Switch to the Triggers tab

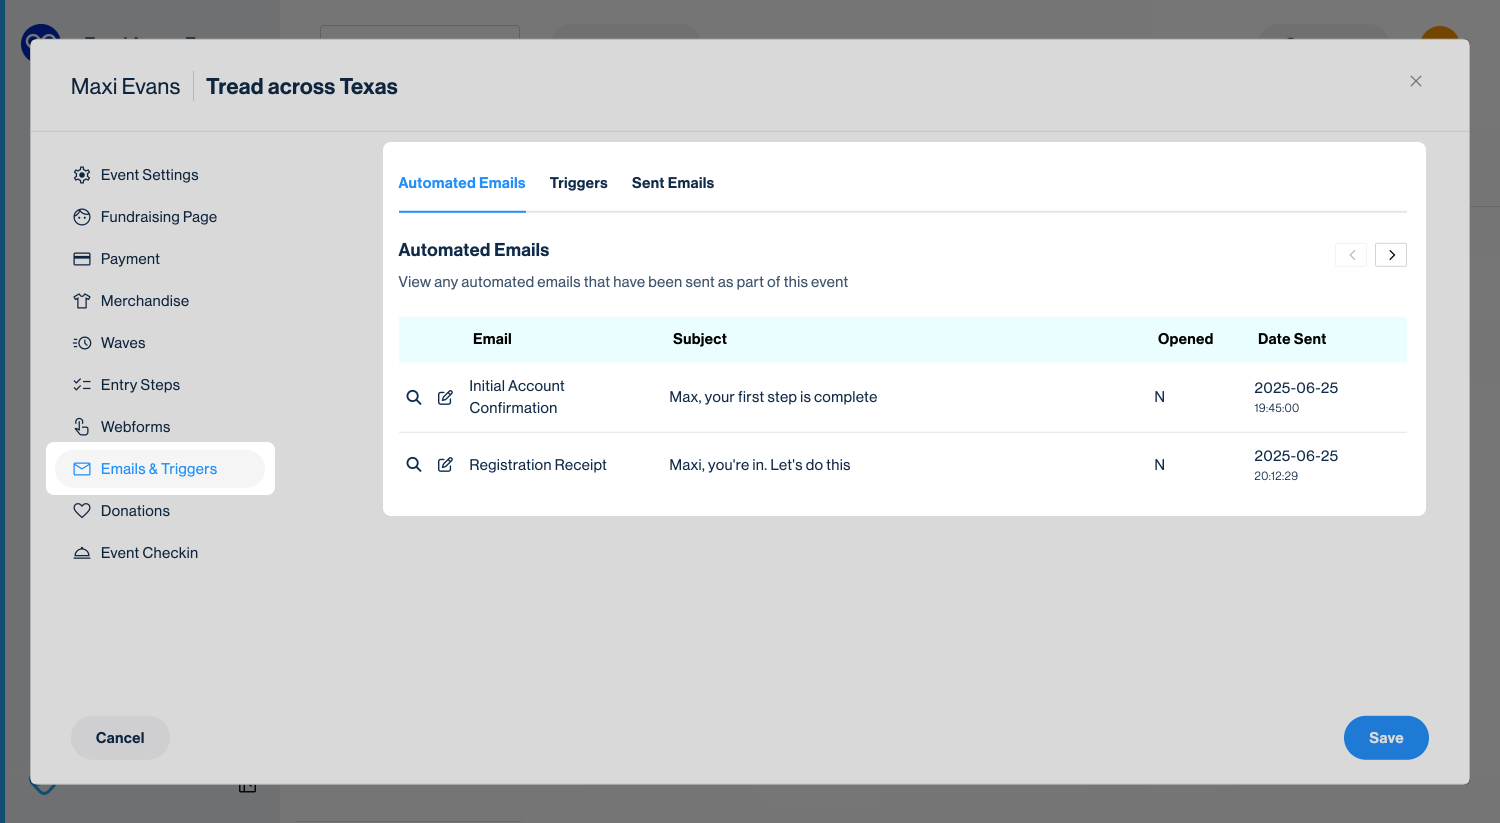tap(578, 183)
